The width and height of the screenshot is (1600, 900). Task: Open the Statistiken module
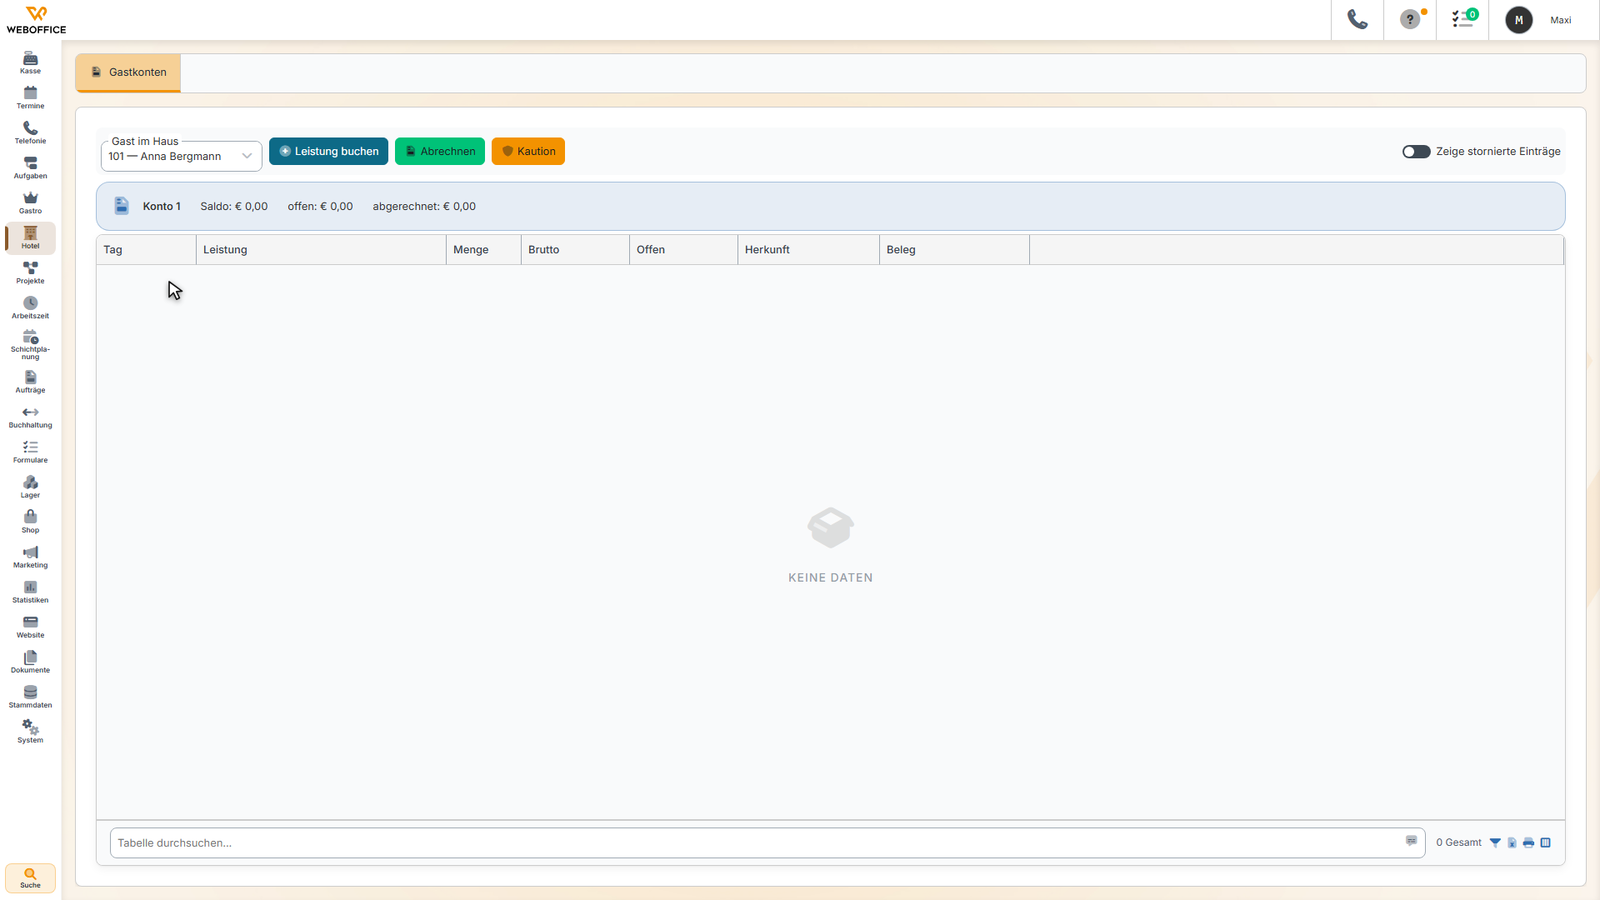(x=30, y=592)
